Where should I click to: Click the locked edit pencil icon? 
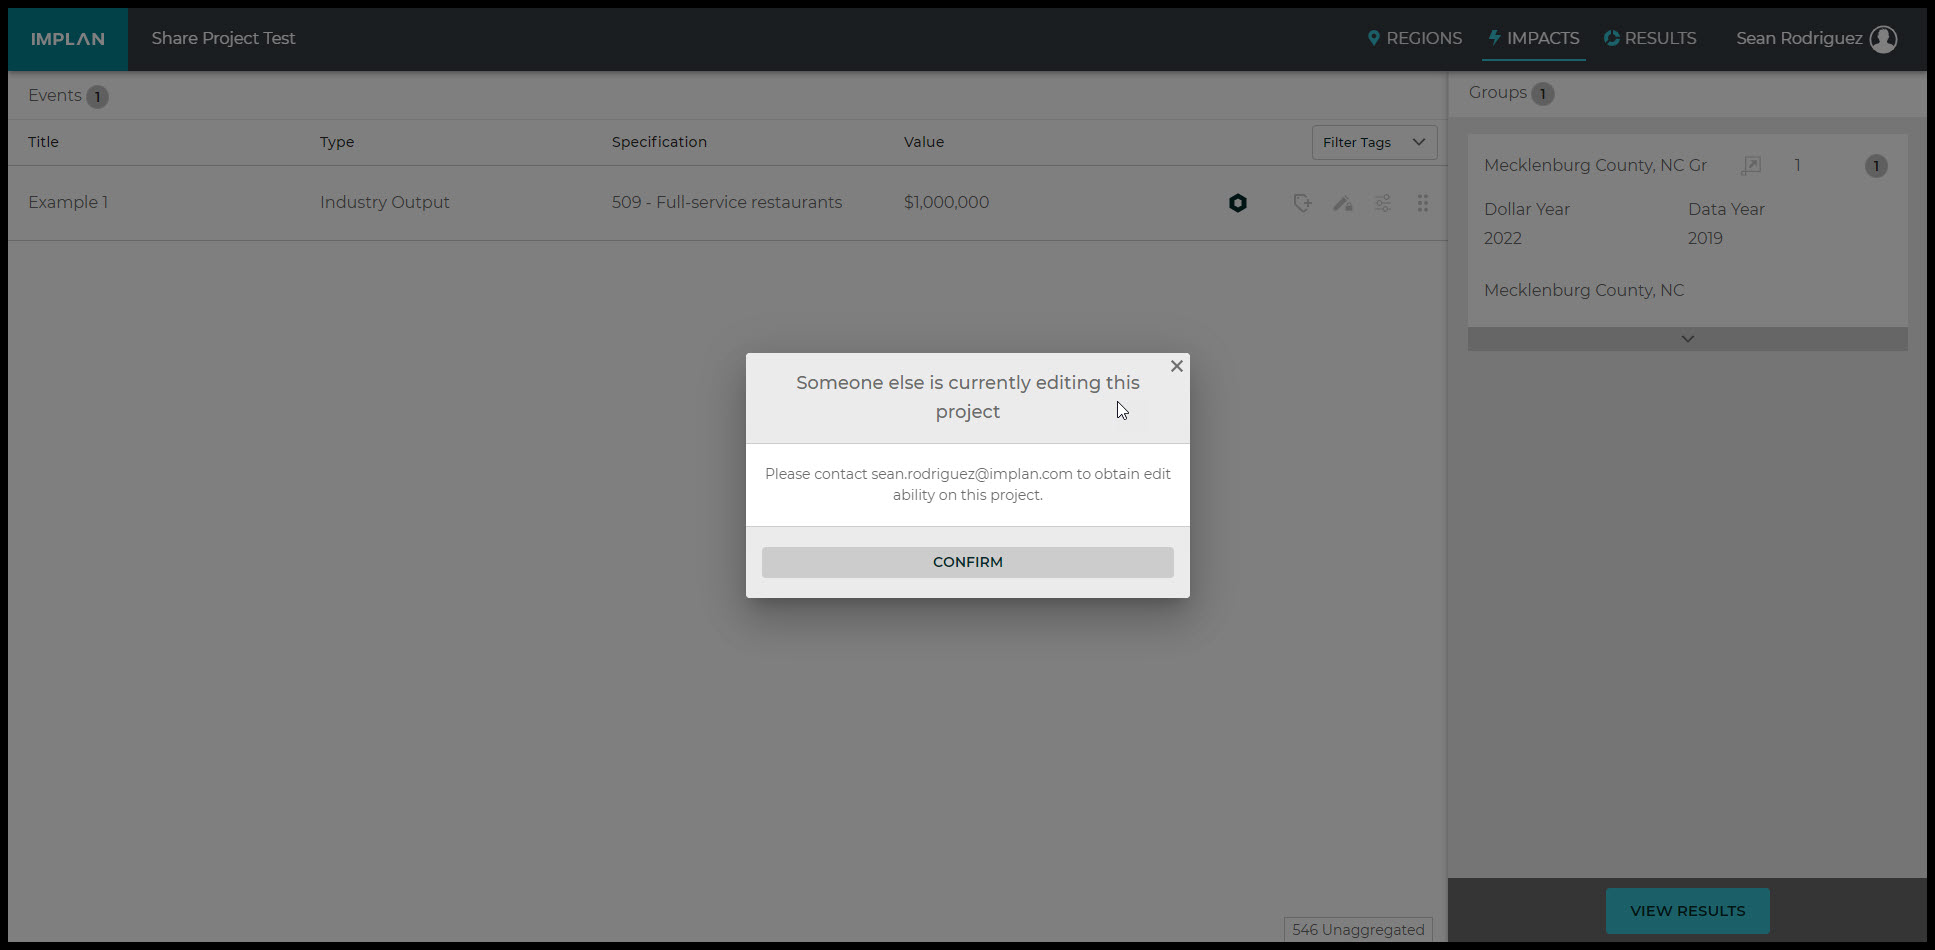click(1342, 203)
